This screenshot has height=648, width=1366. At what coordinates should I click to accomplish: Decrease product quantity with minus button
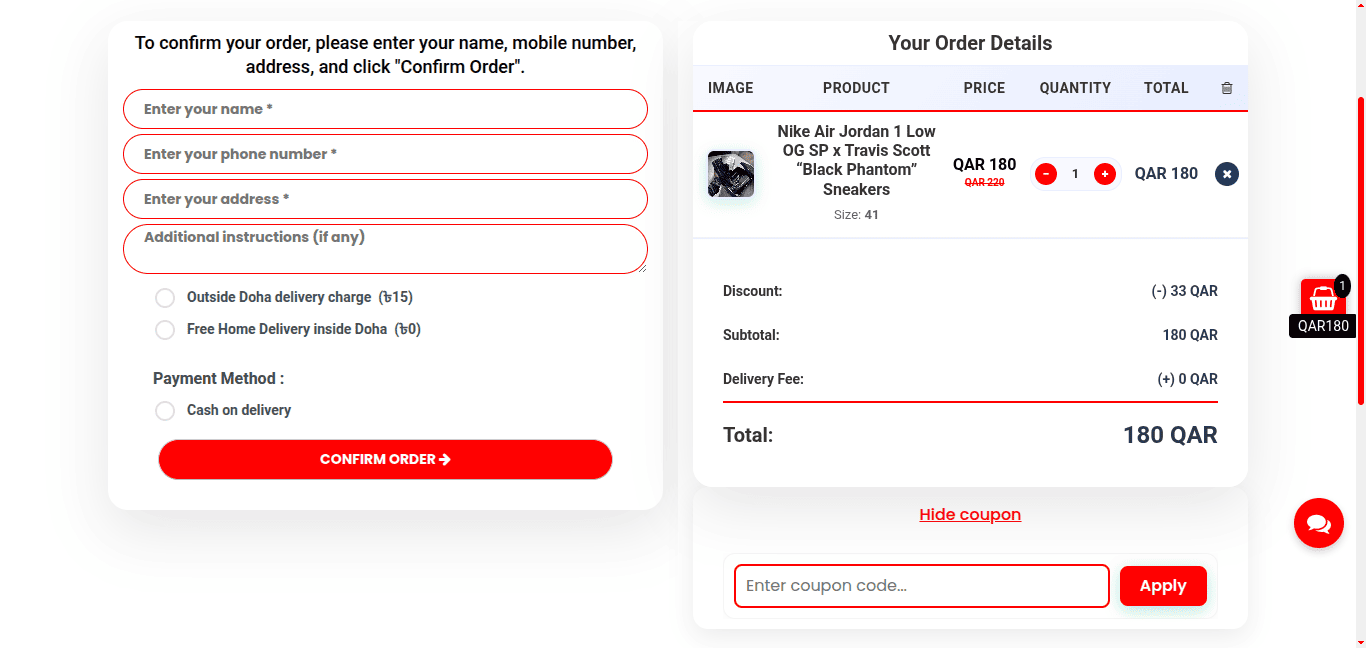pos(1046,174)
